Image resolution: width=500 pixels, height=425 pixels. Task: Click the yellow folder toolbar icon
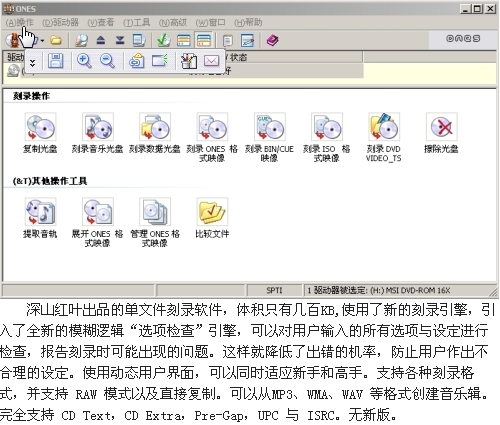[x=56, y=41]
